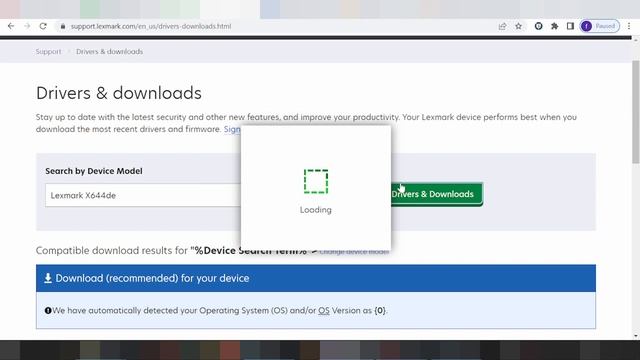Click the Drivers & downloads page heading
Screen dimensions: 640x360
click(x=119, y=93)
